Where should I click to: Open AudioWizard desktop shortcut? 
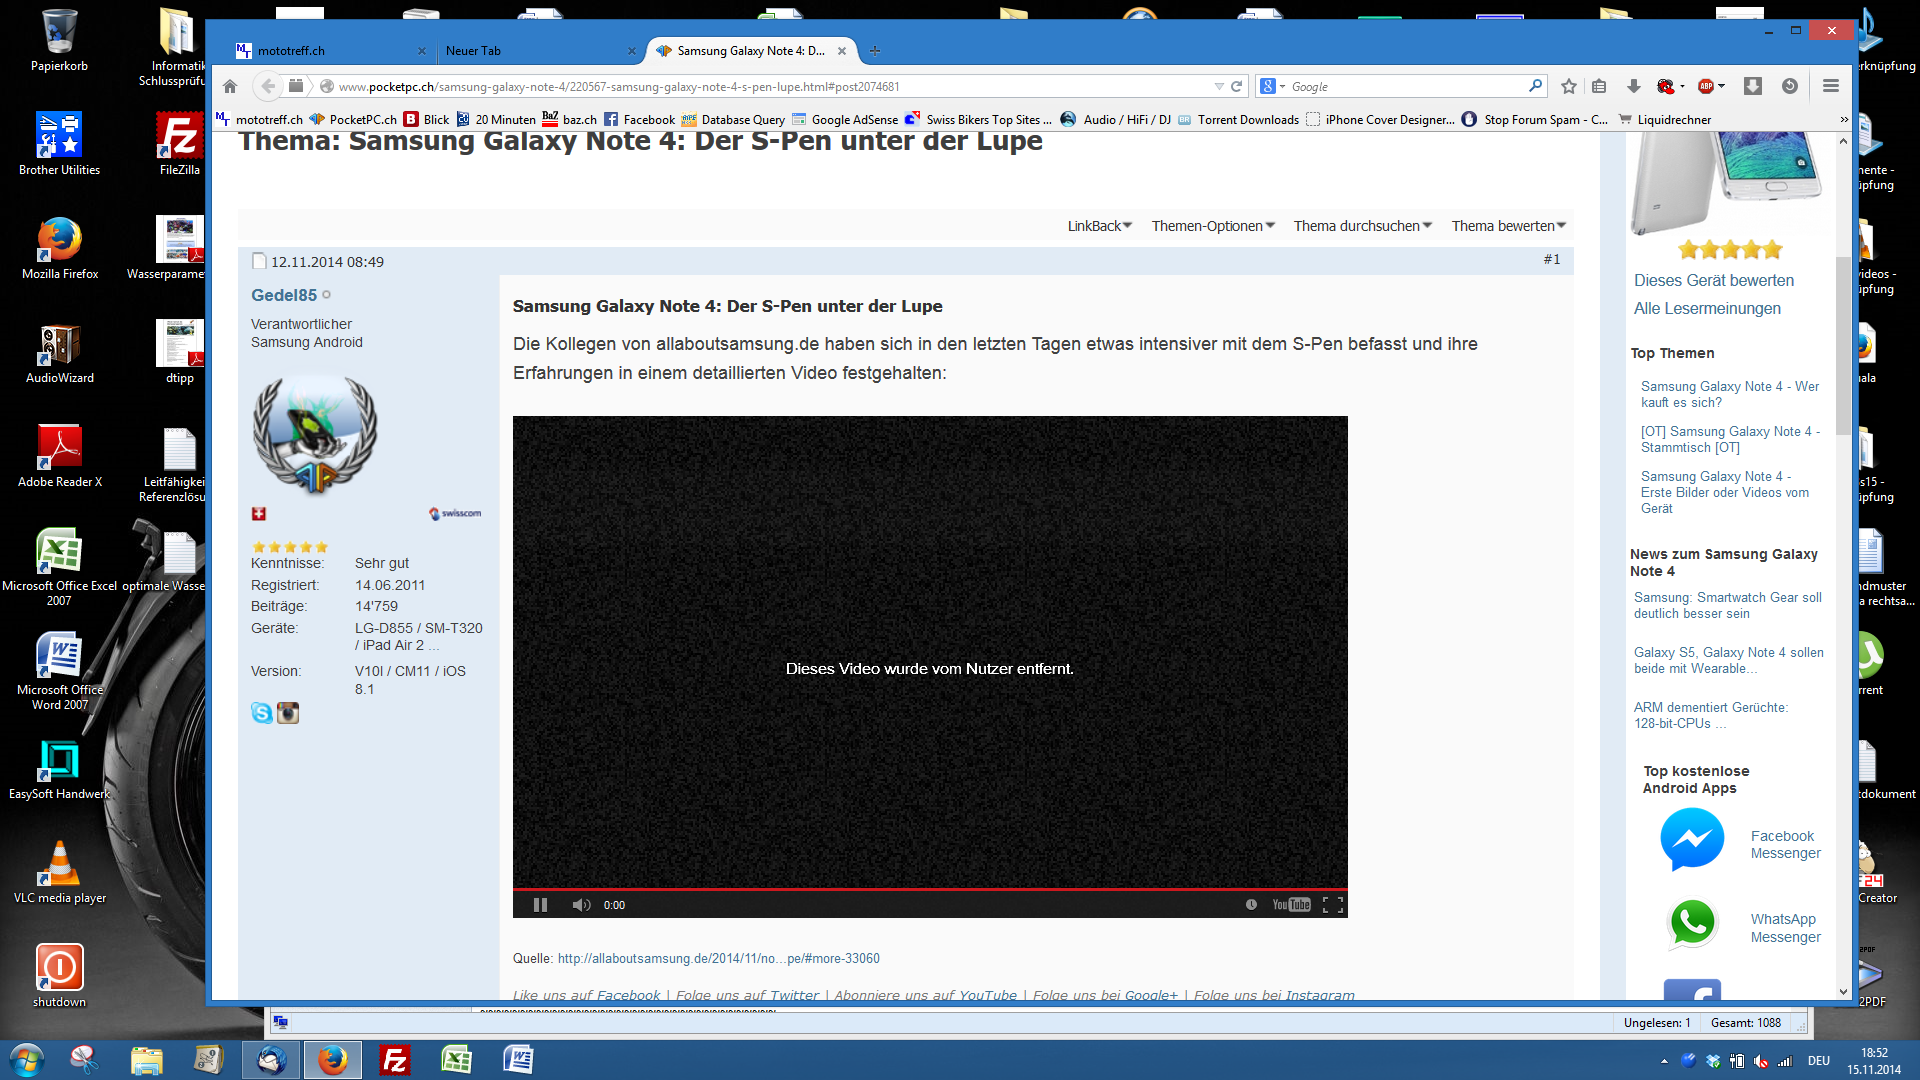coord(60,352)
